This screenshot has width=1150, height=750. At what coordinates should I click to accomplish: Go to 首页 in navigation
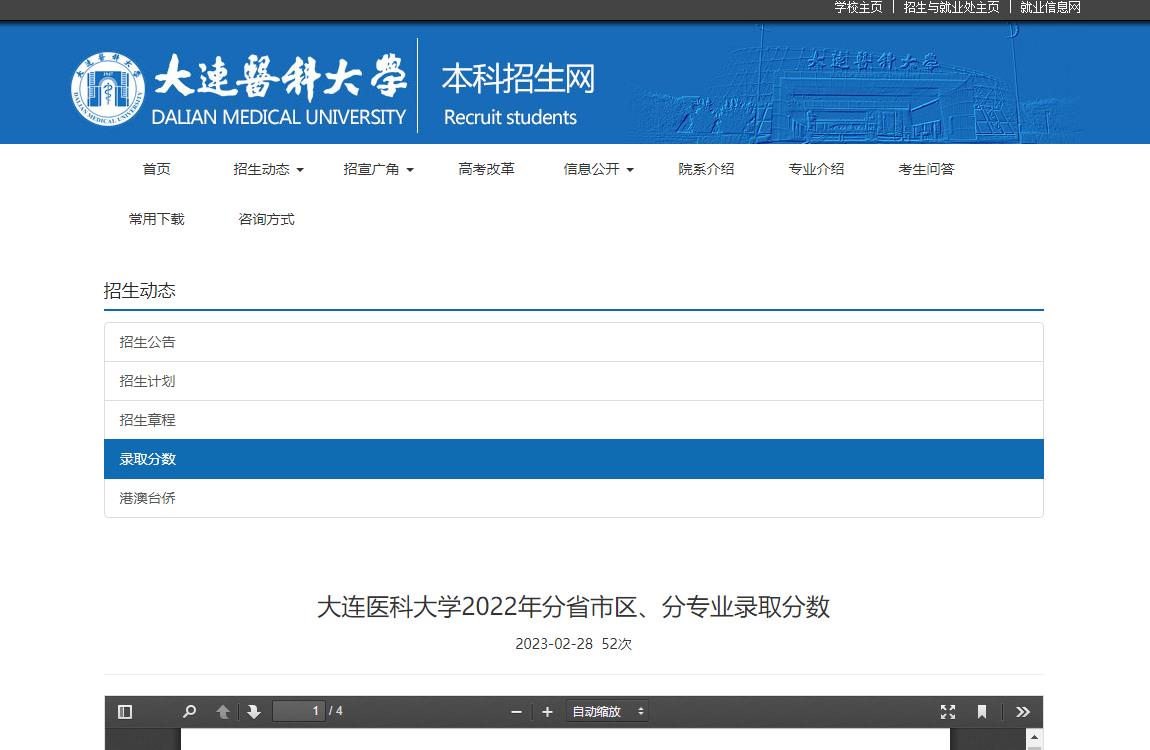(x=156, y=169)
